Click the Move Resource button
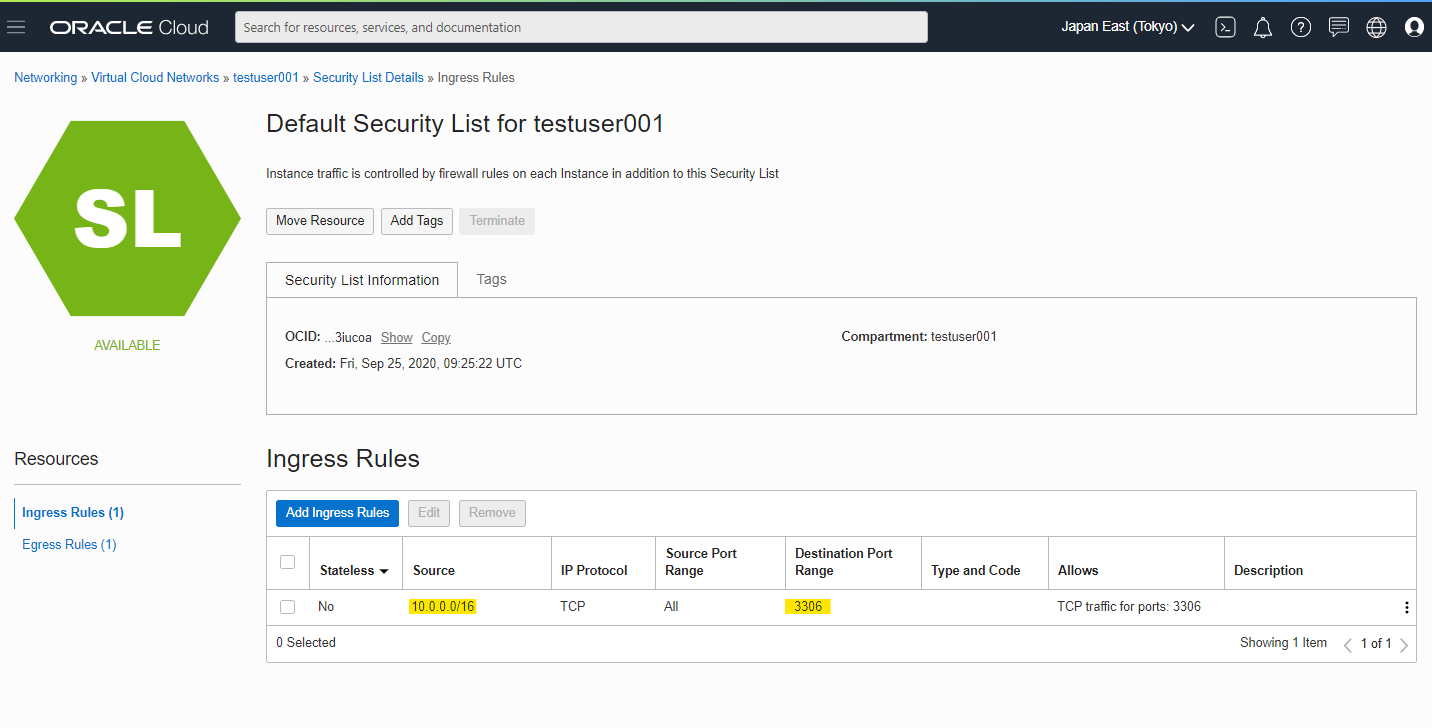Screen dimensions: 1432x728 [320, 221]
